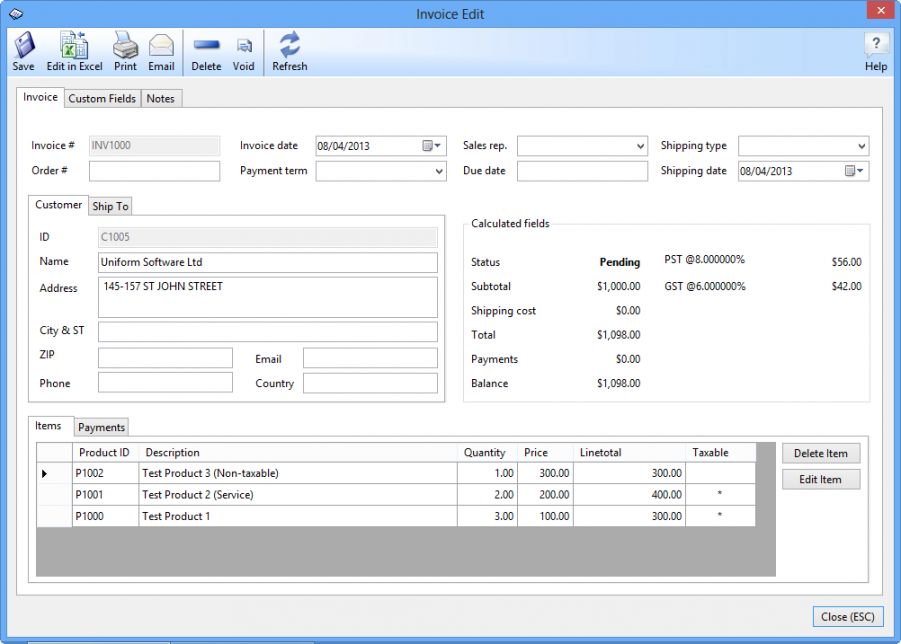Click the Save toolbar icon
This screenshot has height=644, width=901.
23,51
